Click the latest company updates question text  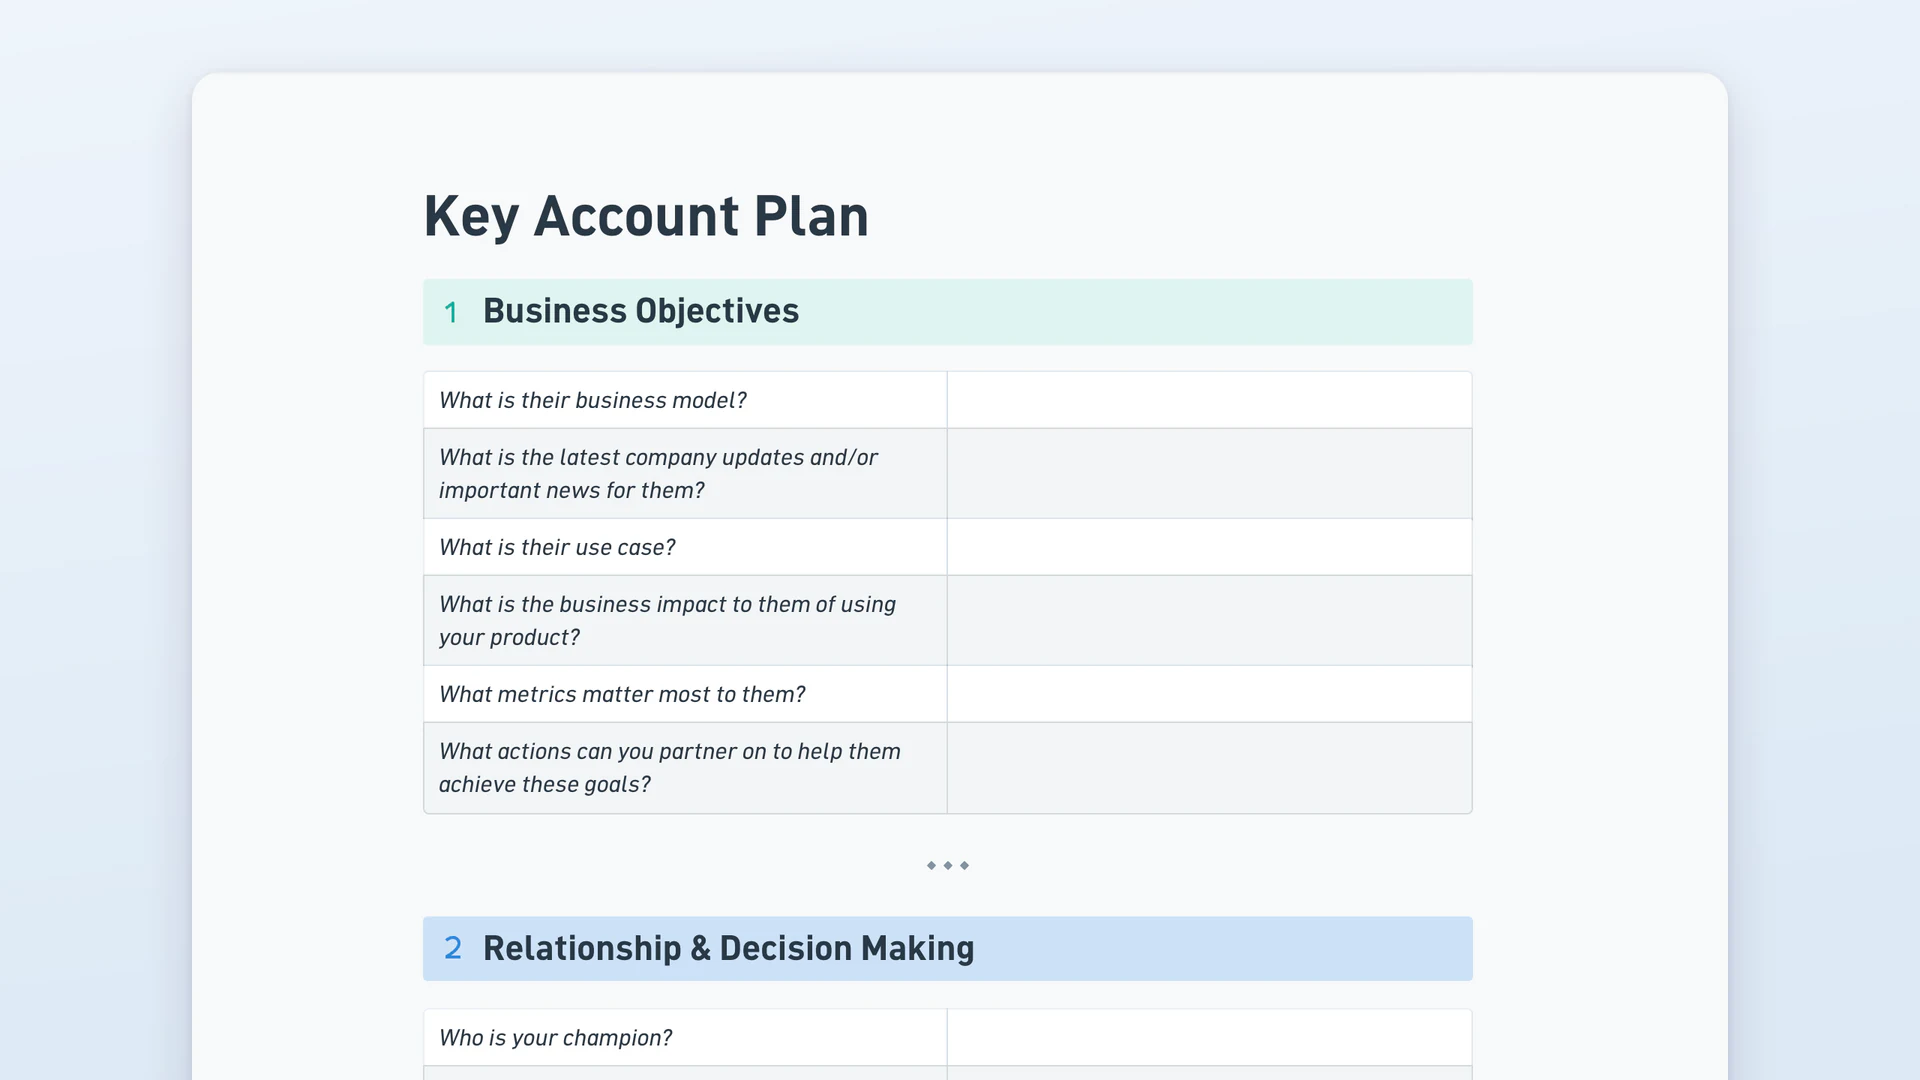pyautogui.click(x=658, y=473)
